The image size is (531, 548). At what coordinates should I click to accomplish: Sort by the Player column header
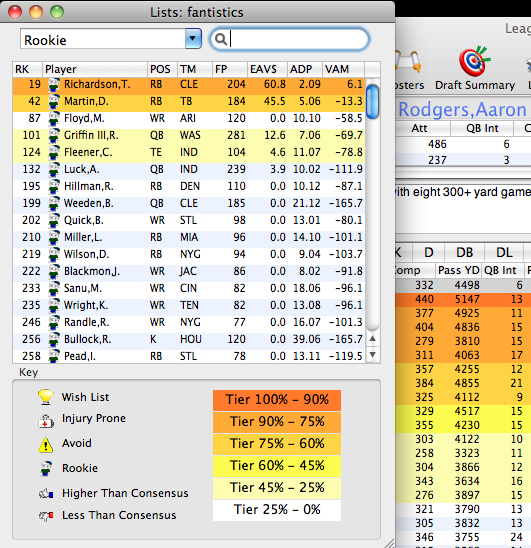tap(95, 69)
